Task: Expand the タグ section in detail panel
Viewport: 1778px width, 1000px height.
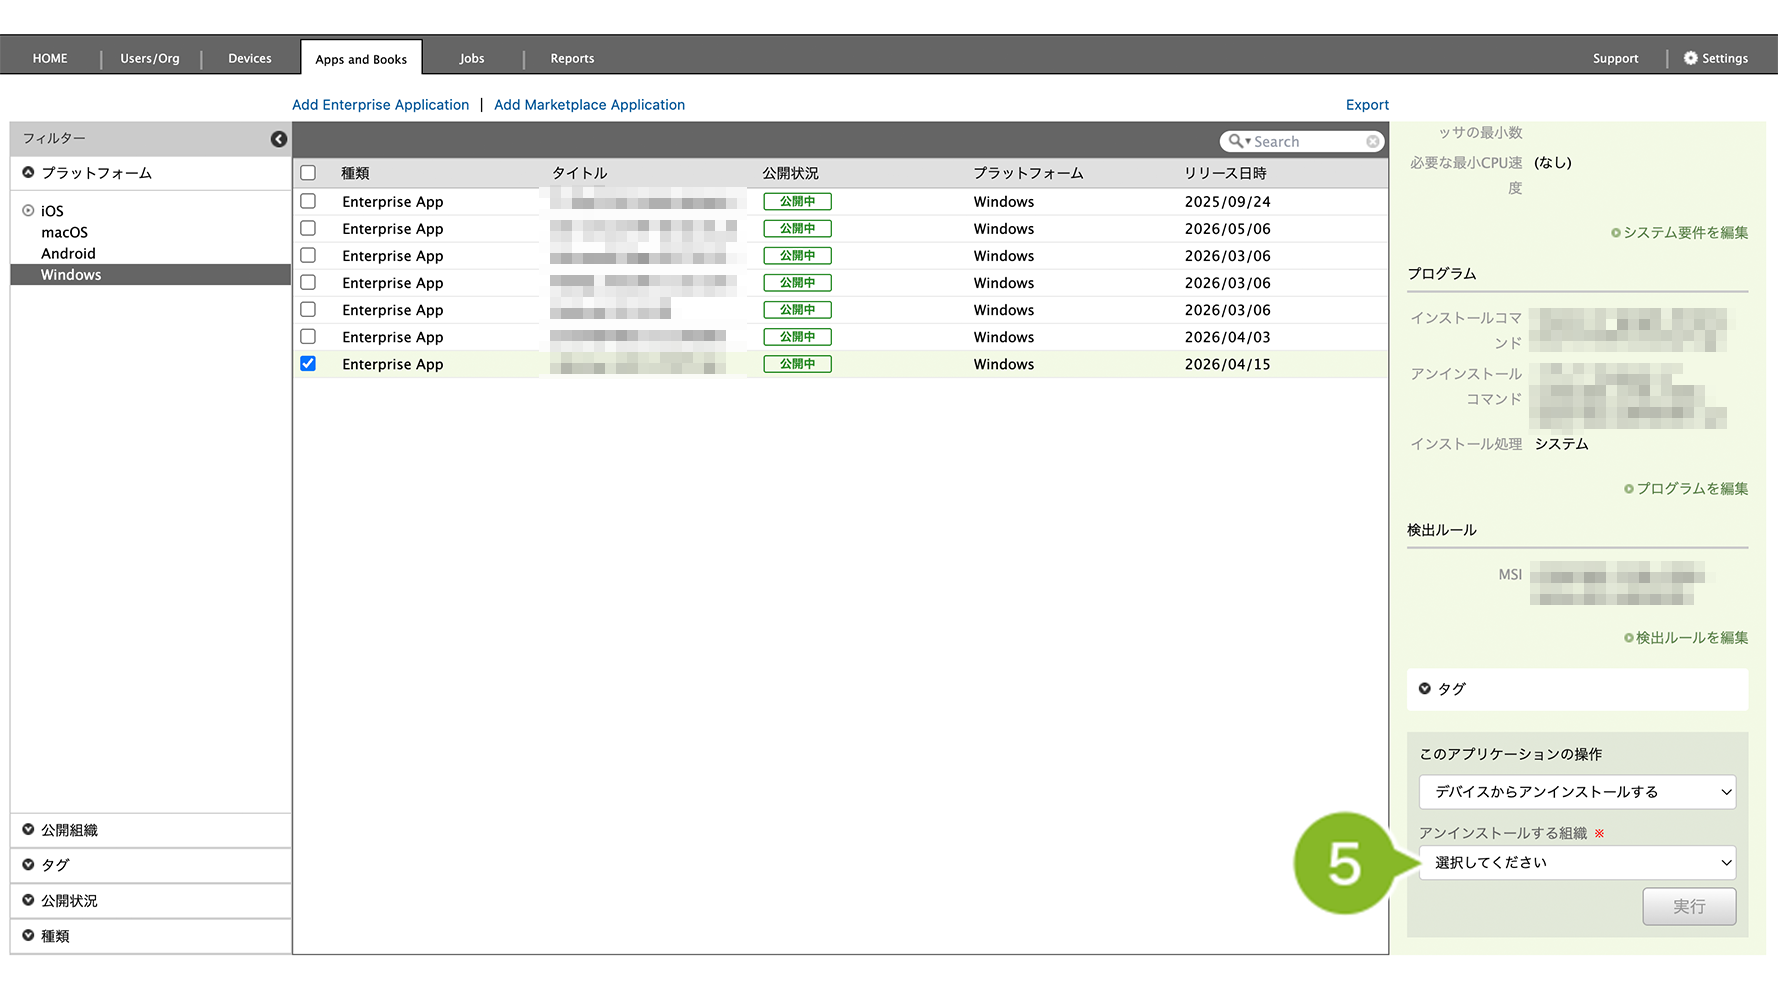Action: coord(1577,689)
